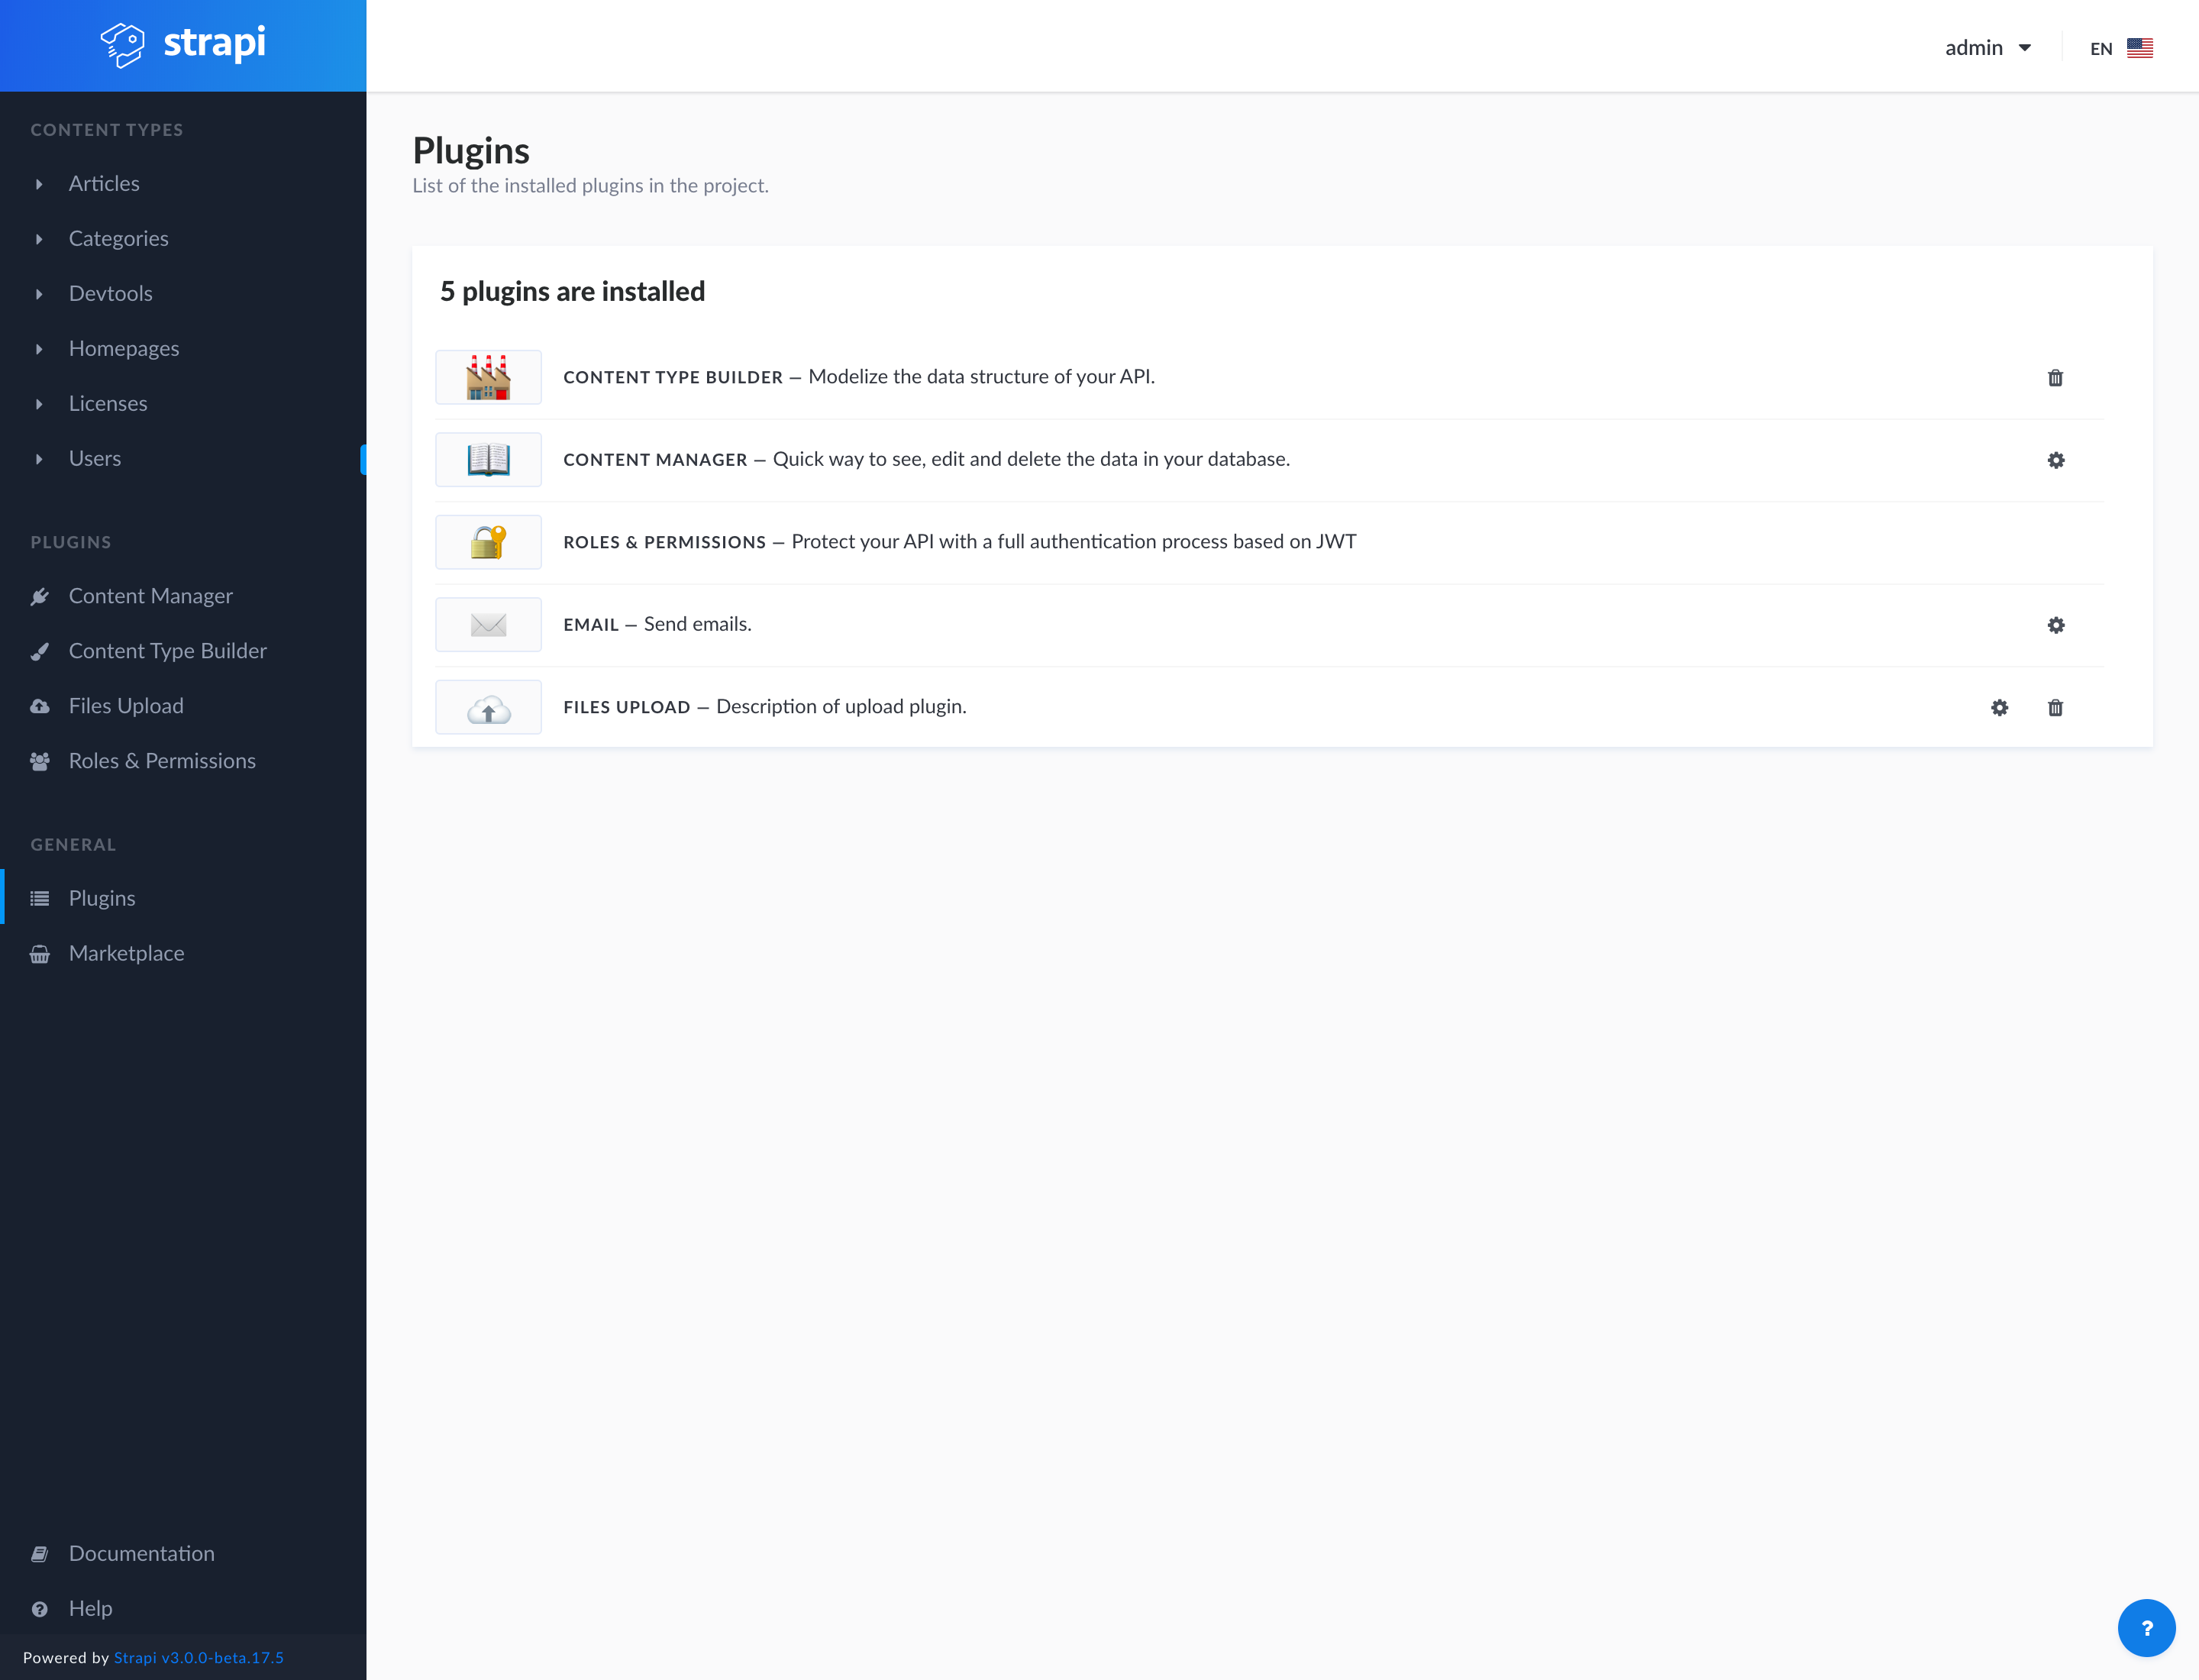Expand the Devtools content type arrow

pos(39,294)
